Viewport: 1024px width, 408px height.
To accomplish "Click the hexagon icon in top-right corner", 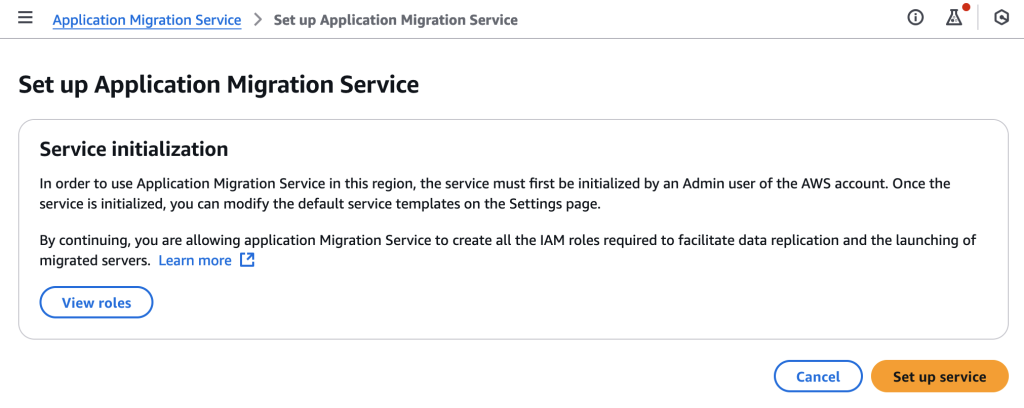I will coord(1001,19).
